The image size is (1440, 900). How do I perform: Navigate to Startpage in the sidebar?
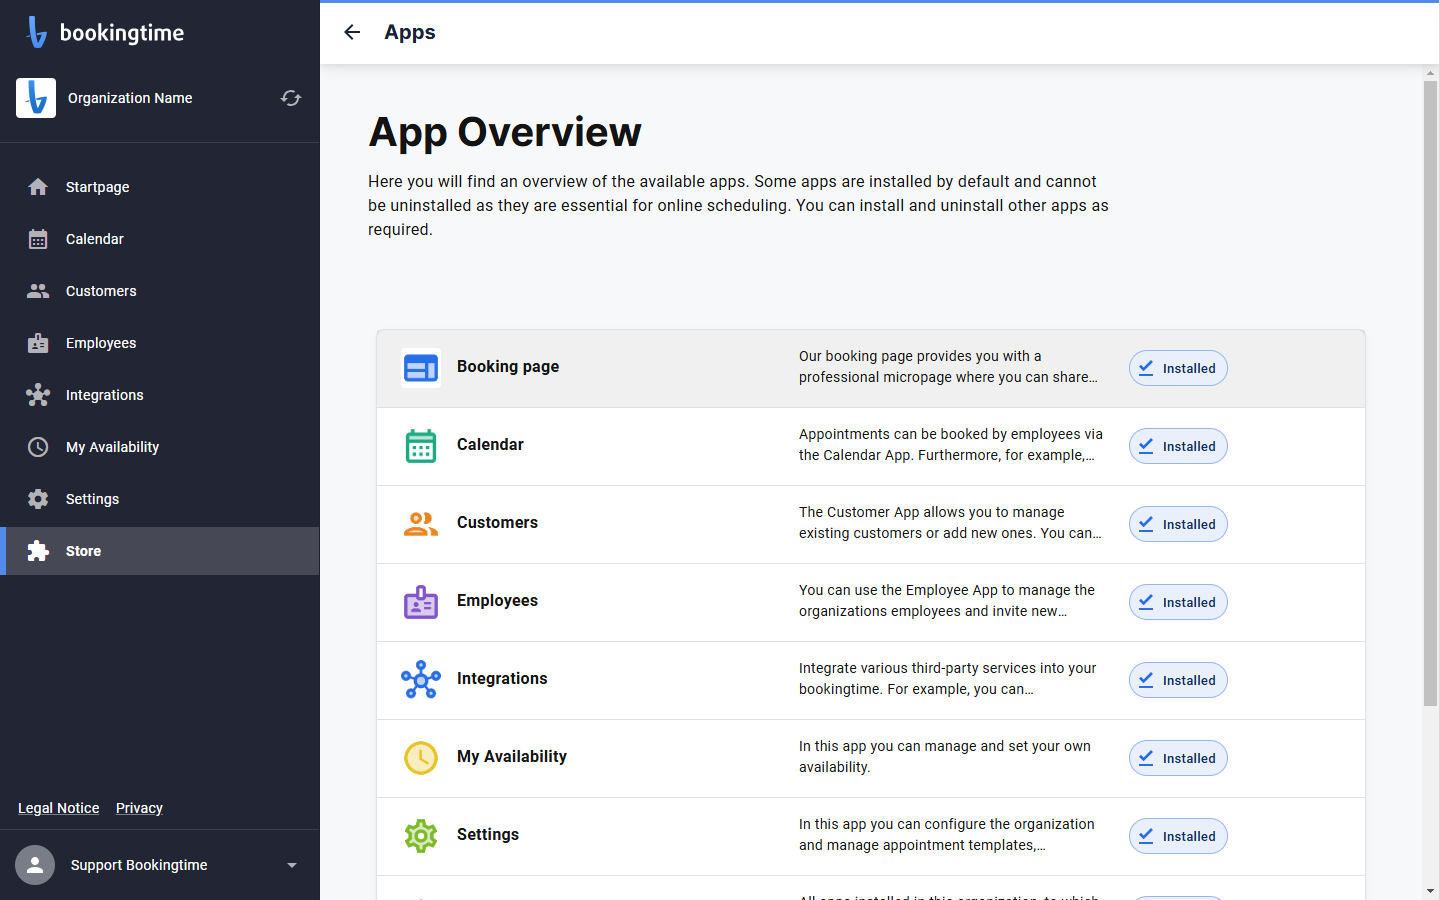(x=160, y=187)
